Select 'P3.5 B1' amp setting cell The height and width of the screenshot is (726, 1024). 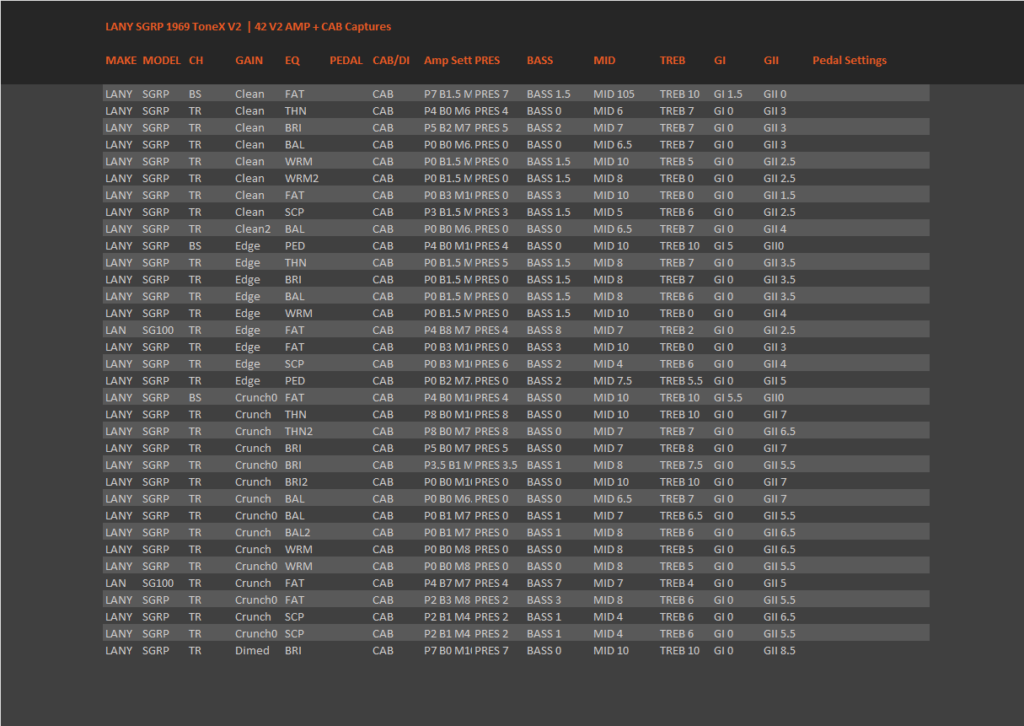tap(447, 465)
